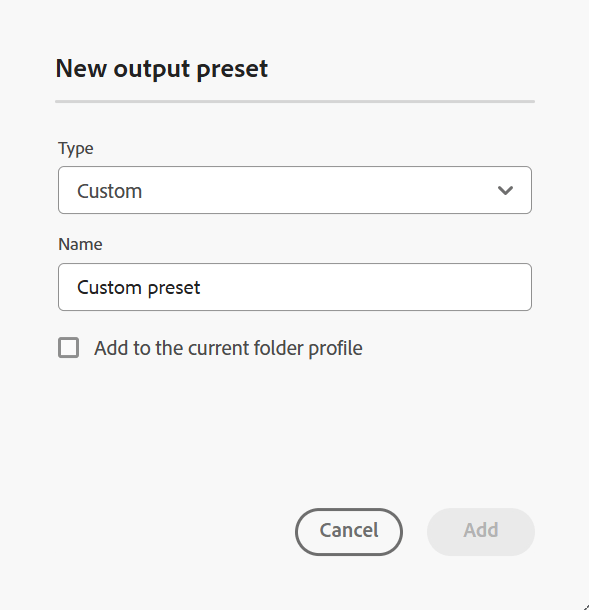Click the disabled Add button
The height and width of the screenshot is (610, 589).
(480, 531)
